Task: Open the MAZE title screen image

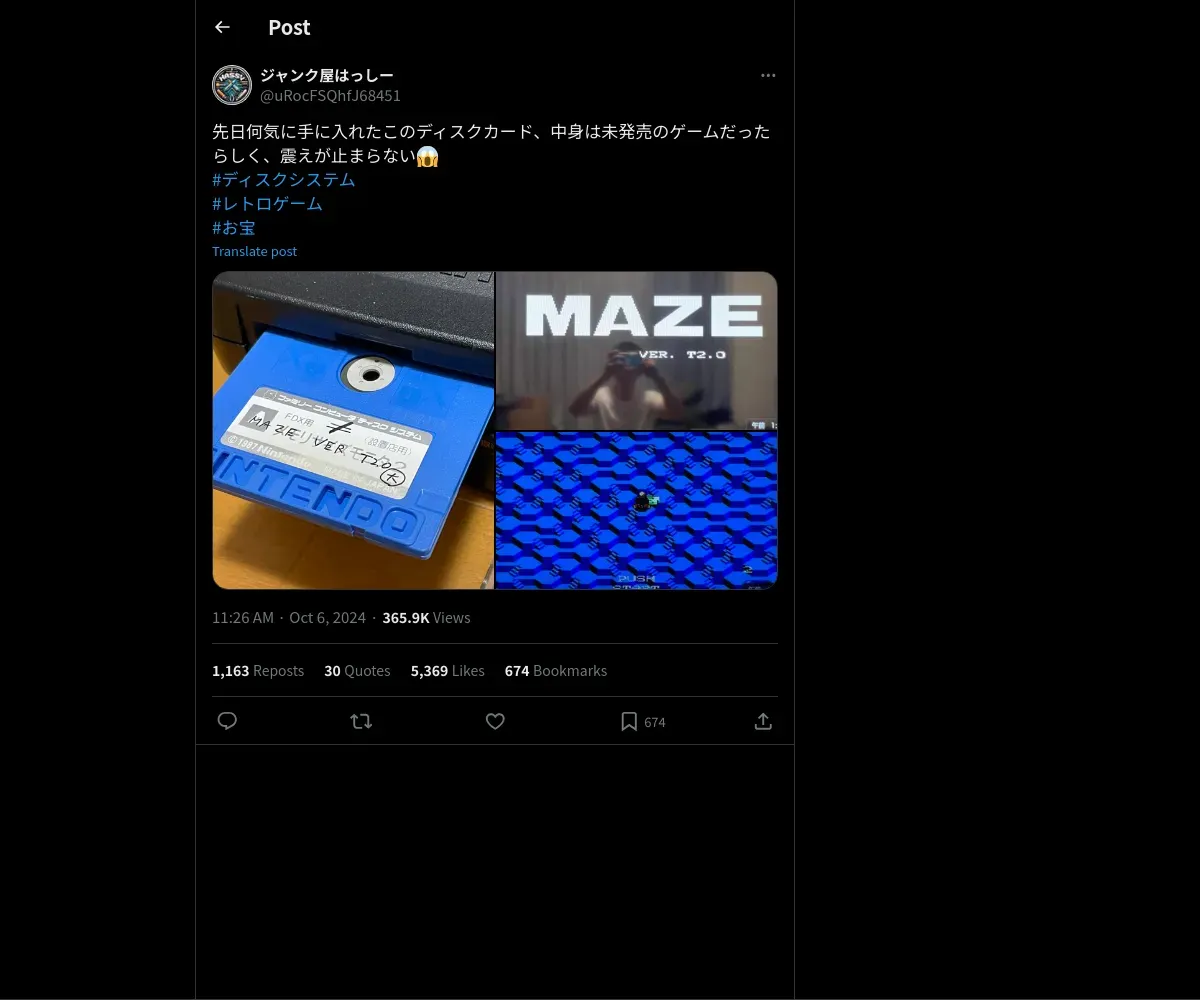Action: 637,351
